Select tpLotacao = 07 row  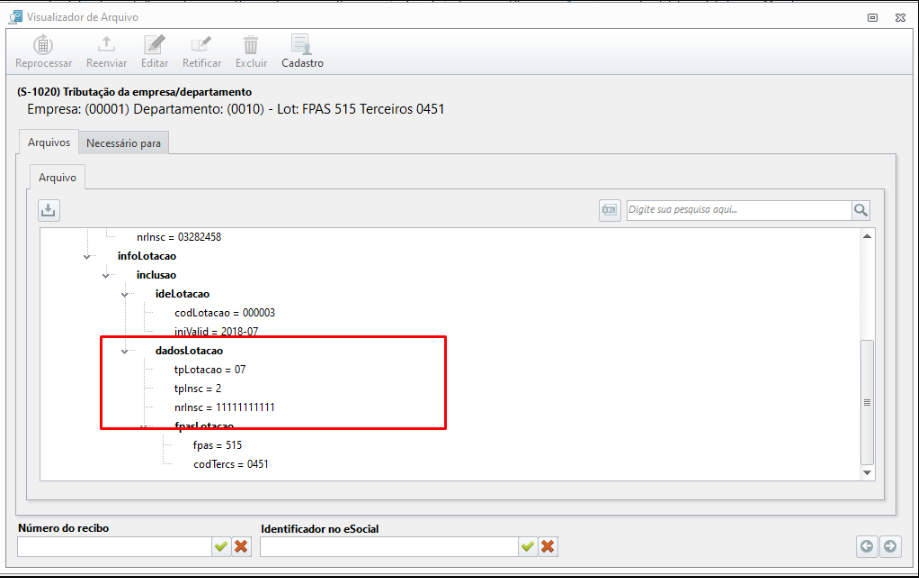tap(210, 369)
